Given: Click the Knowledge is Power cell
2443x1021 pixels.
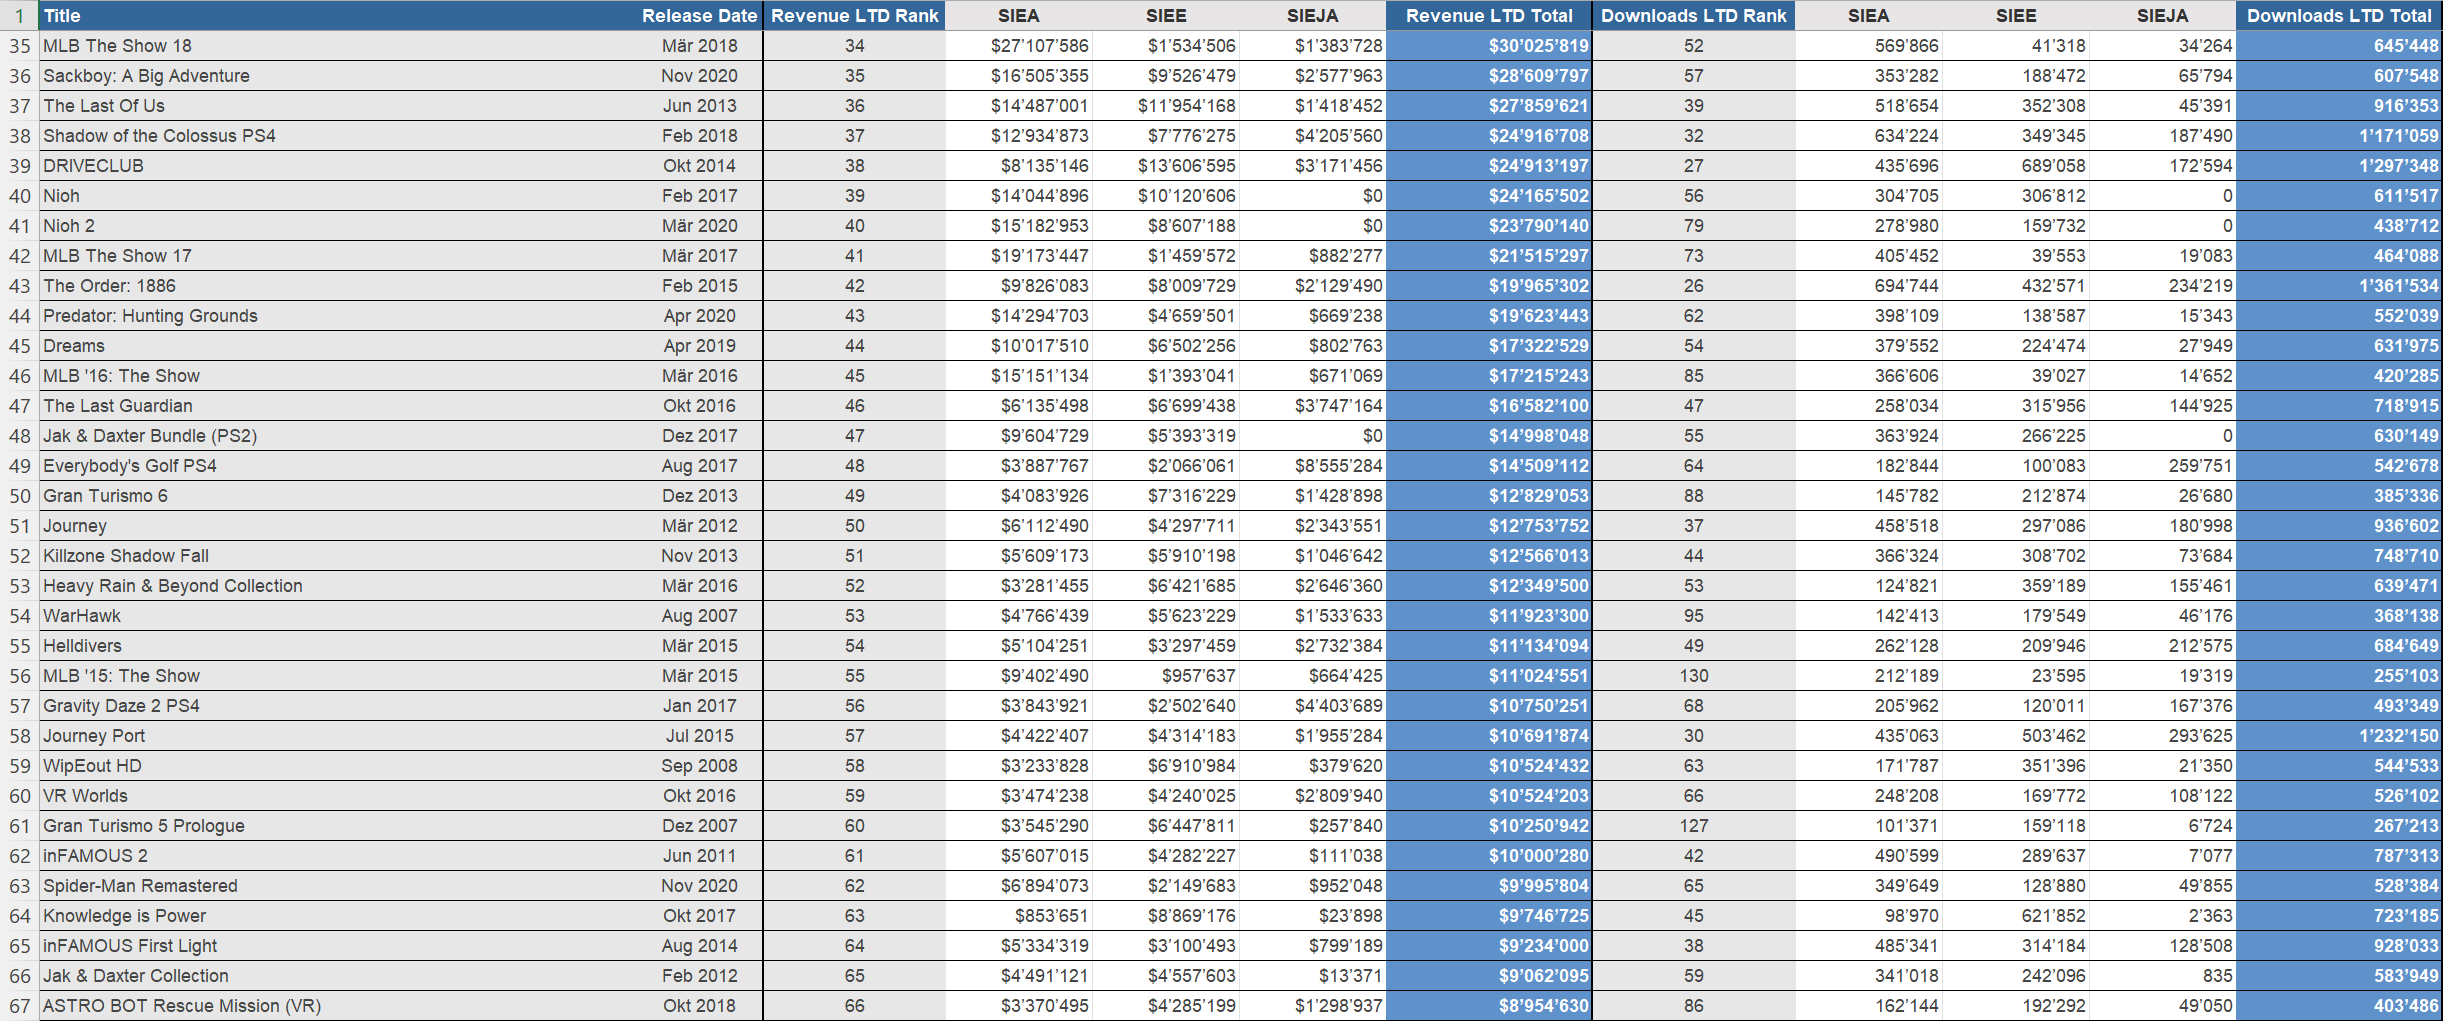Looking at the screenshot, I should [338, 916].
